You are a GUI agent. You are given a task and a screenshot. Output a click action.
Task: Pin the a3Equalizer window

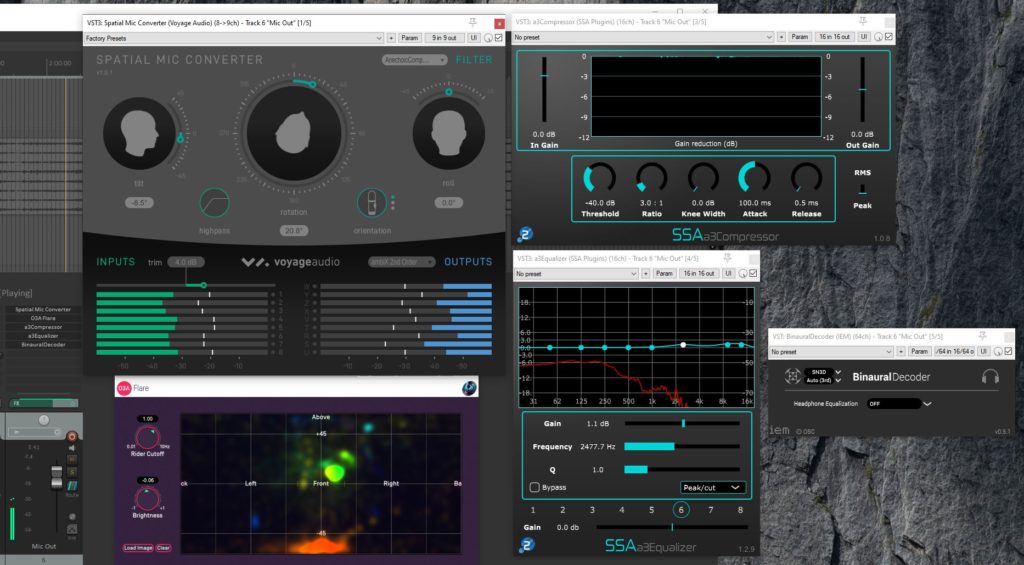(728, 259)
